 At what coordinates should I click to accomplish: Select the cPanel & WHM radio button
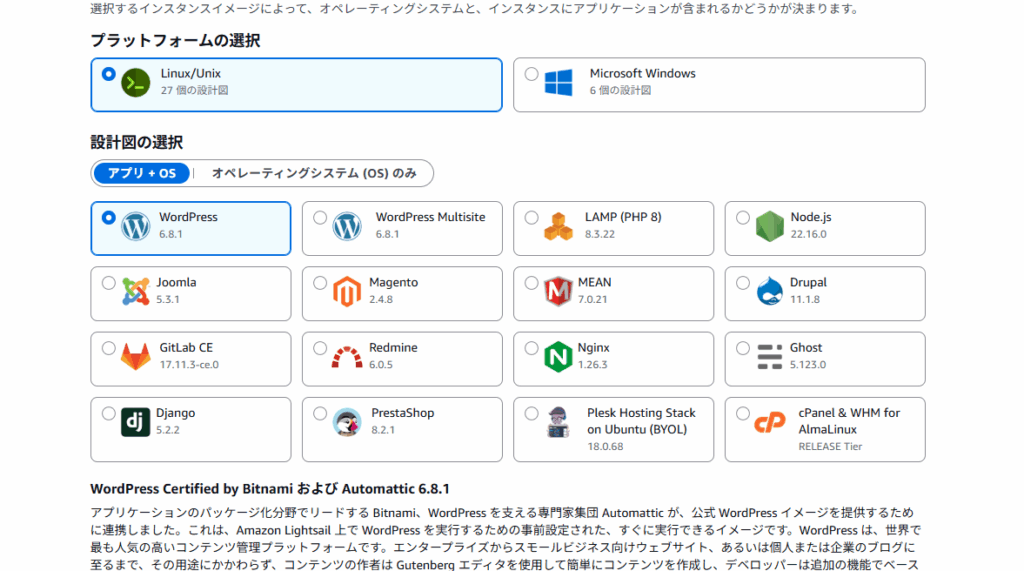point(743,414)
